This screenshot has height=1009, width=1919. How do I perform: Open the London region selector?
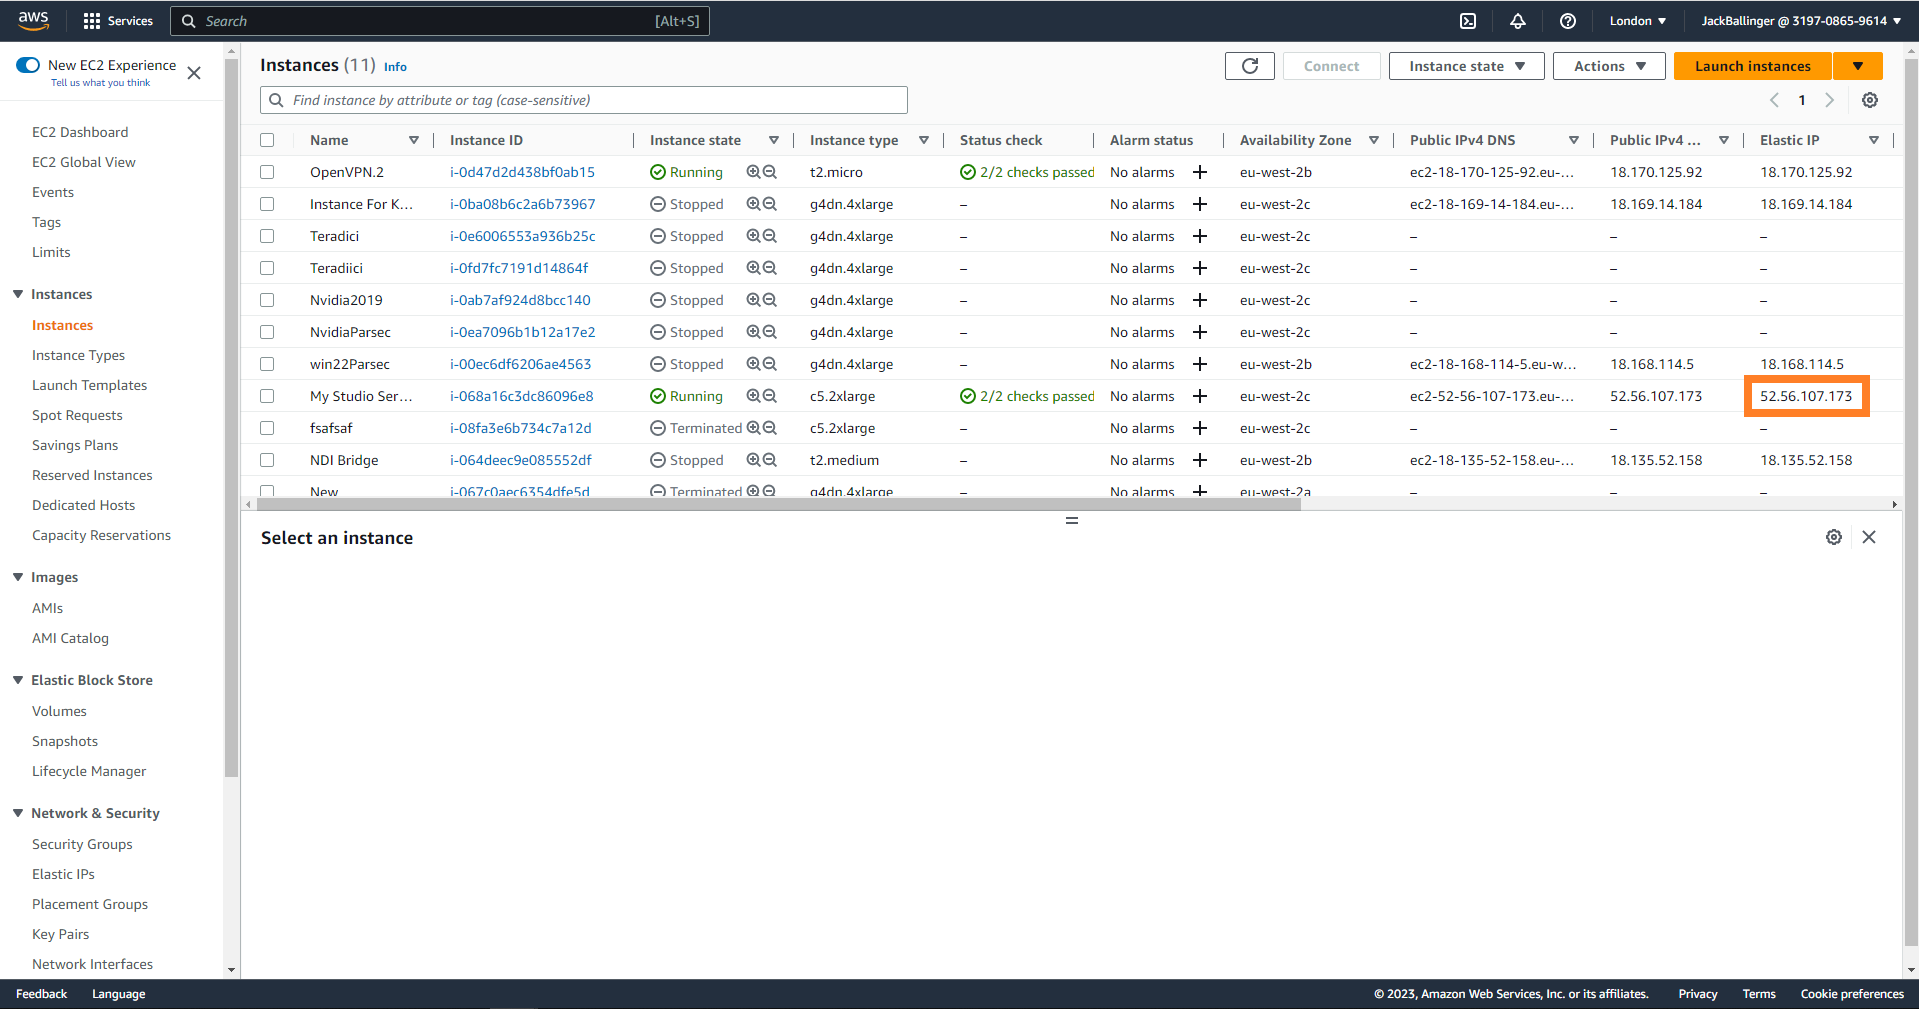click(x=1638, y=21)
